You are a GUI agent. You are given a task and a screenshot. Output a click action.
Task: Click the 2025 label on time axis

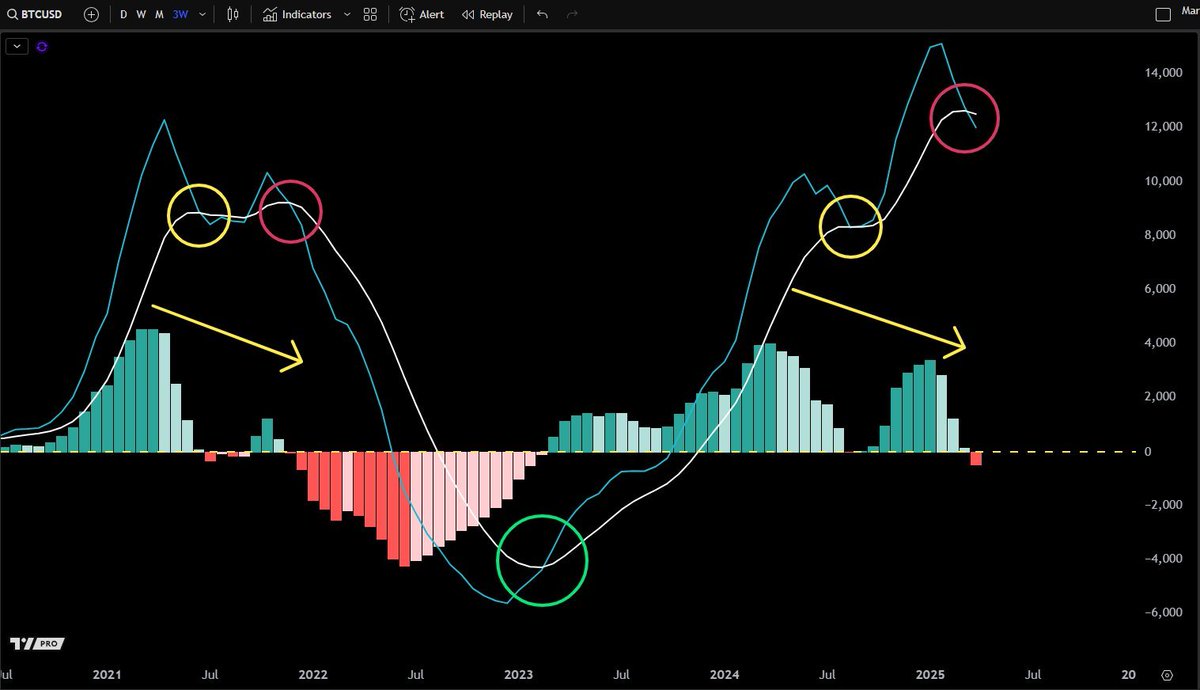[931, 675]
